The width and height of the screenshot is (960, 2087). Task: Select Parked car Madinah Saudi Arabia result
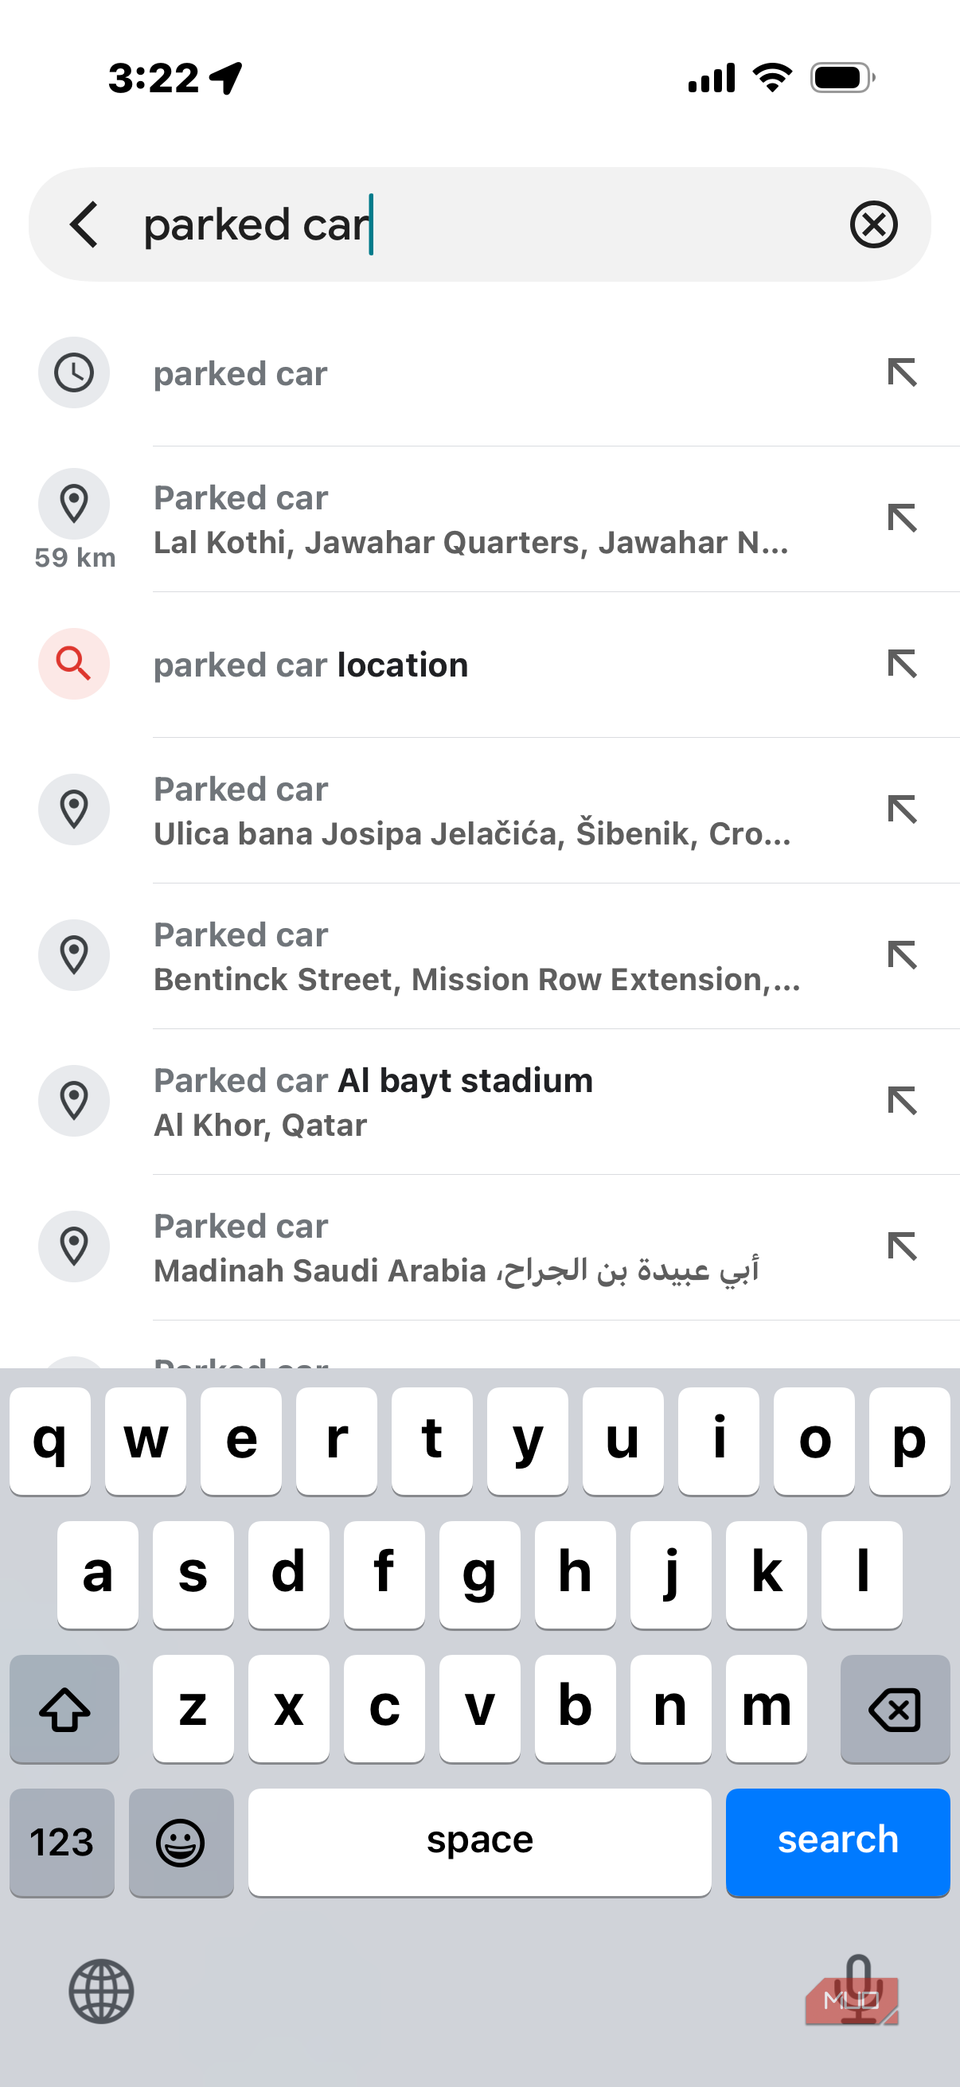(x=456, y=1248)
